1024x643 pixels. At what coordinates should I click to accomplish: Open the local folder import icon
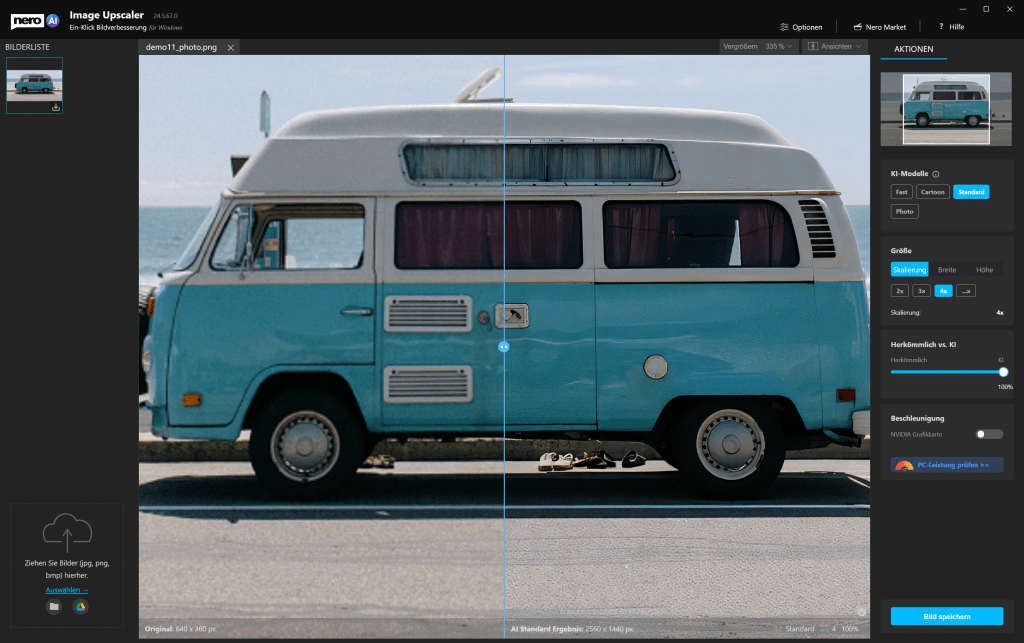(54, 606)
